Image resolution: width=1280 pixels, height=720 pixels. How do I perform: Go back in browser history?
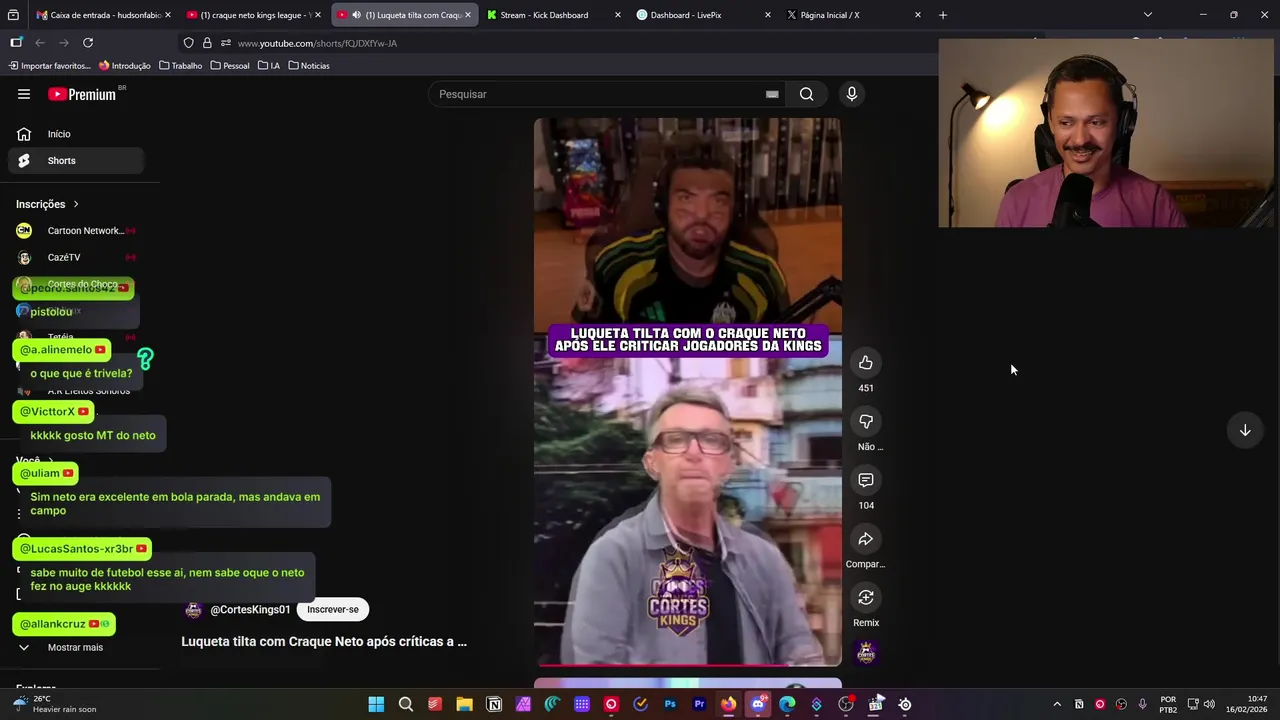(40, 43)
